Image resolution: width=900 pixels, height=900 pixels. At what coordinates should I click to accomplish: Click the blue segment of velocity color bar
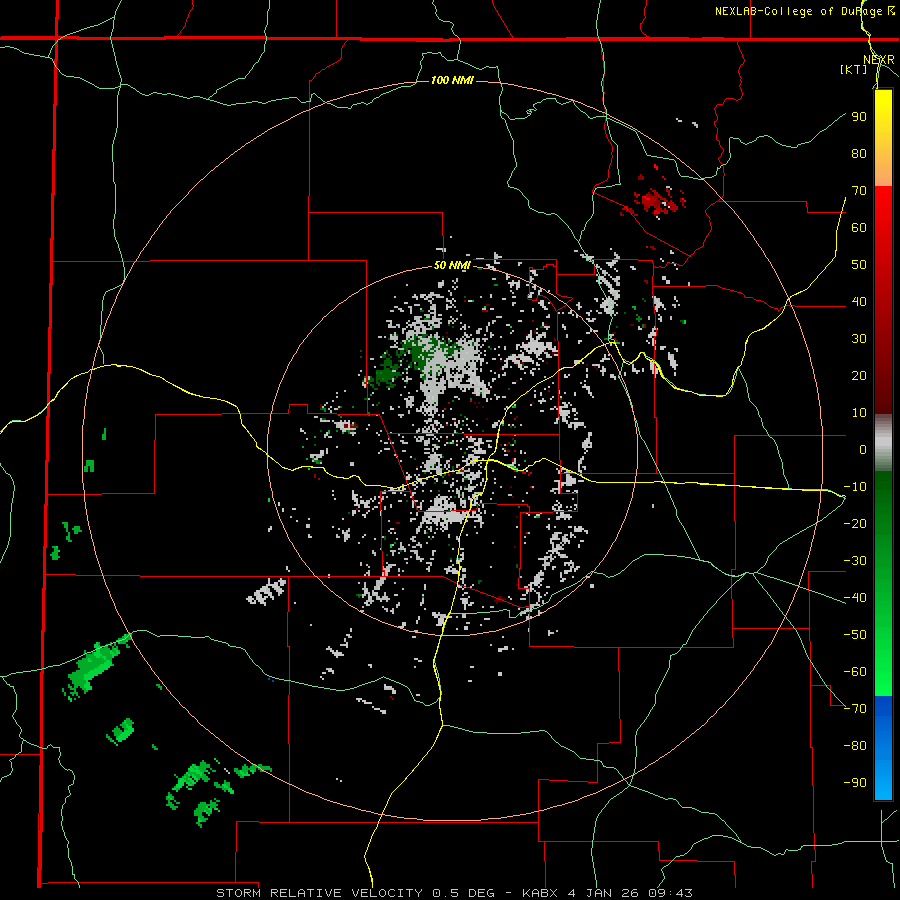(x=883, y=747)
